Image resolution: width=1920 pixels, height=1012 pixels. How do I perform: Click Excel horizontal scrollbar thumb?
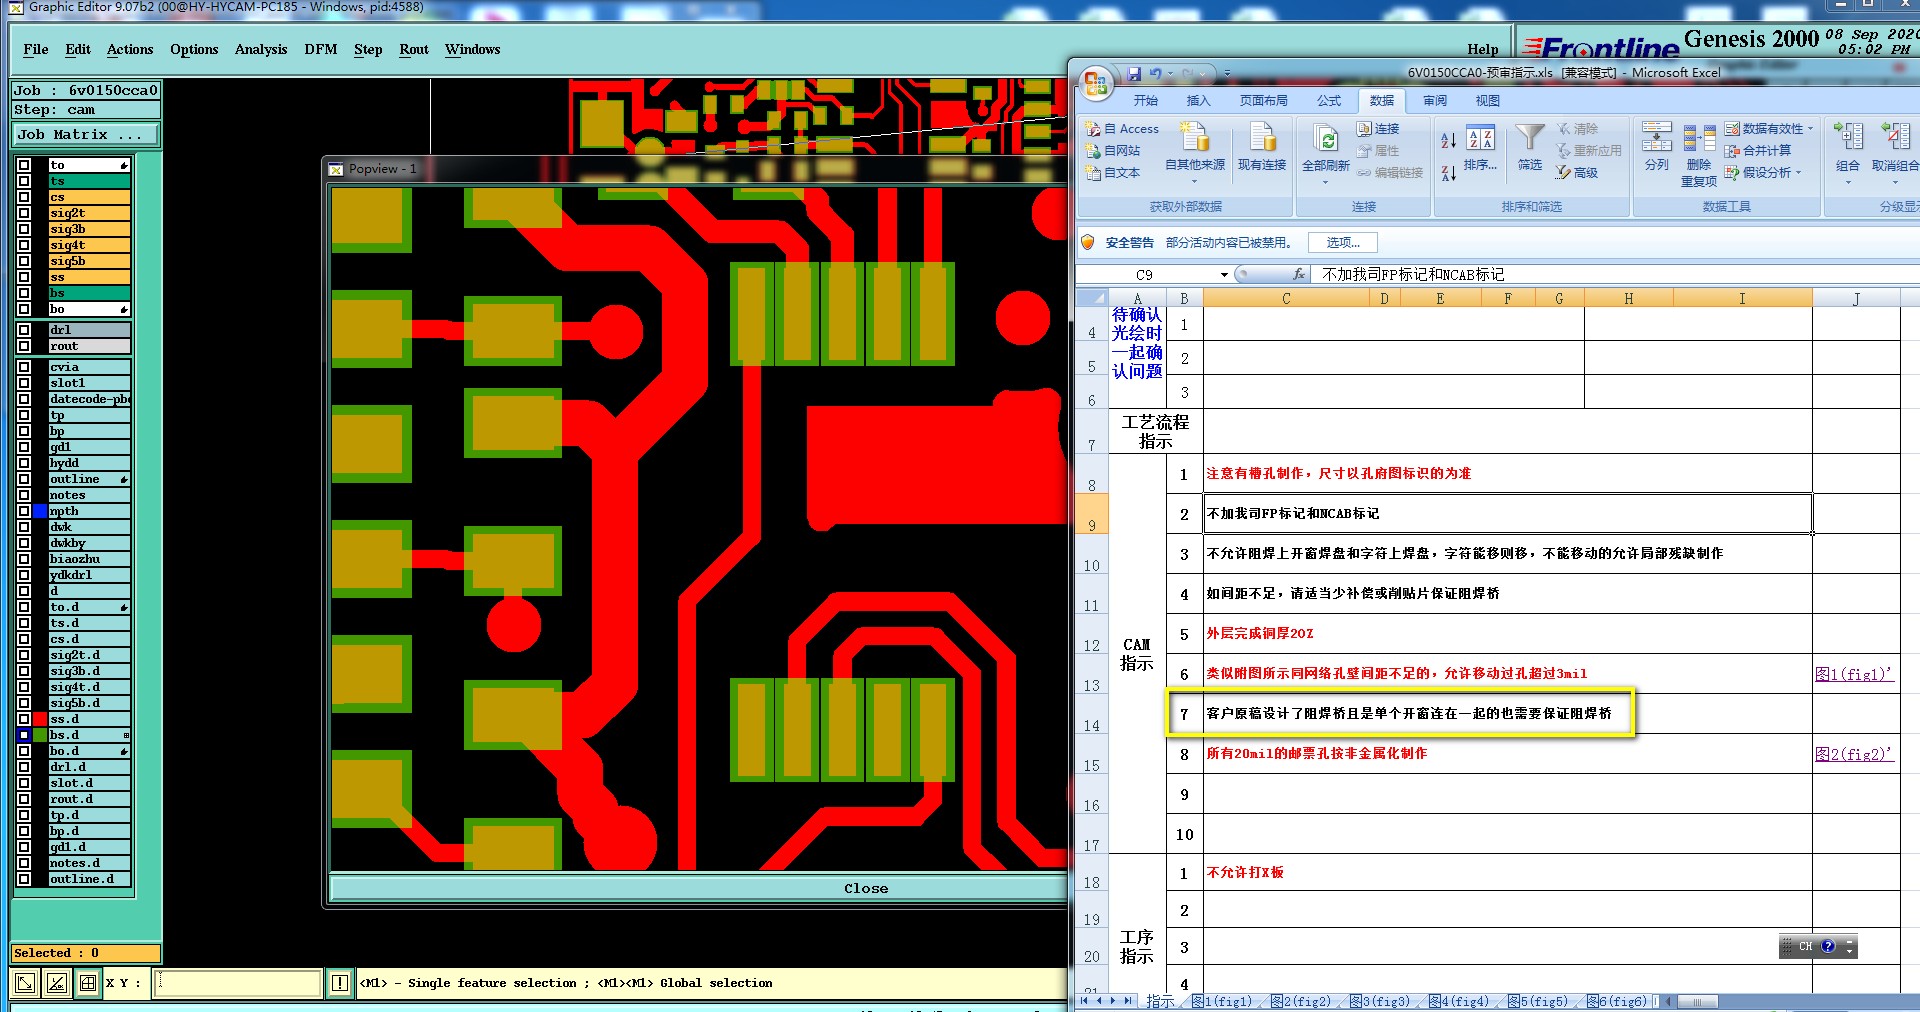coord(1697,1001)
